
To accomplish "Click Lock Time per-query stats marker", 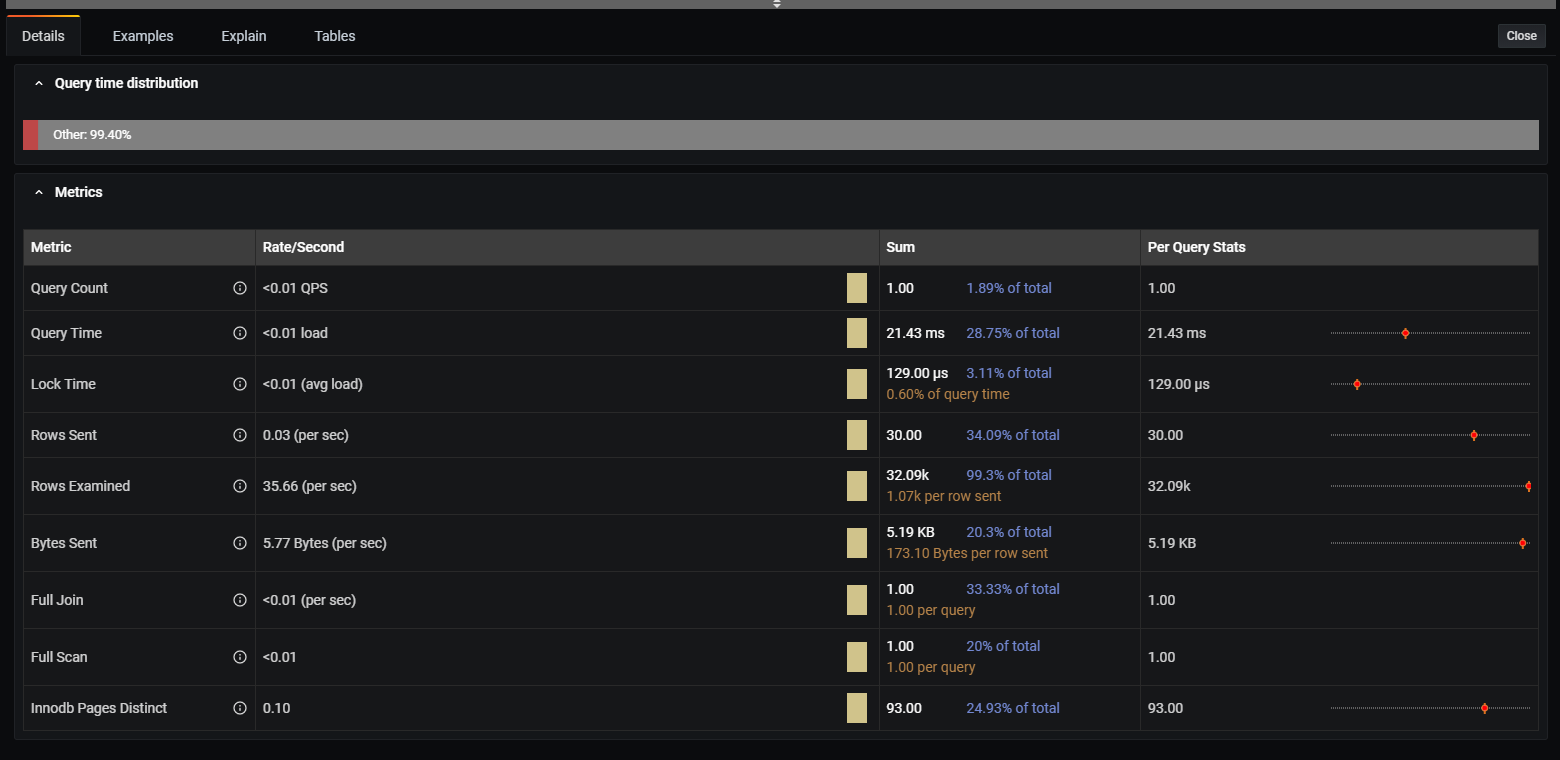I will click(1357, 384).
